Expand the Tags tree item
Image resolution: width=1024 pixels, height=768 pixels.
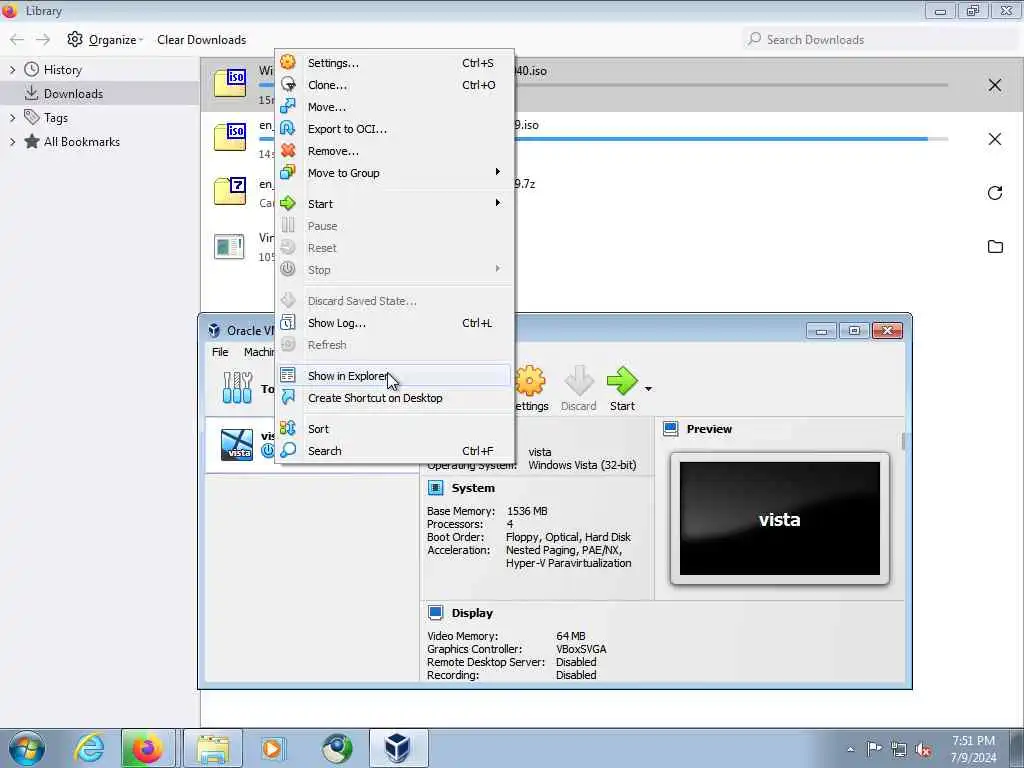(x=12, y=118)
